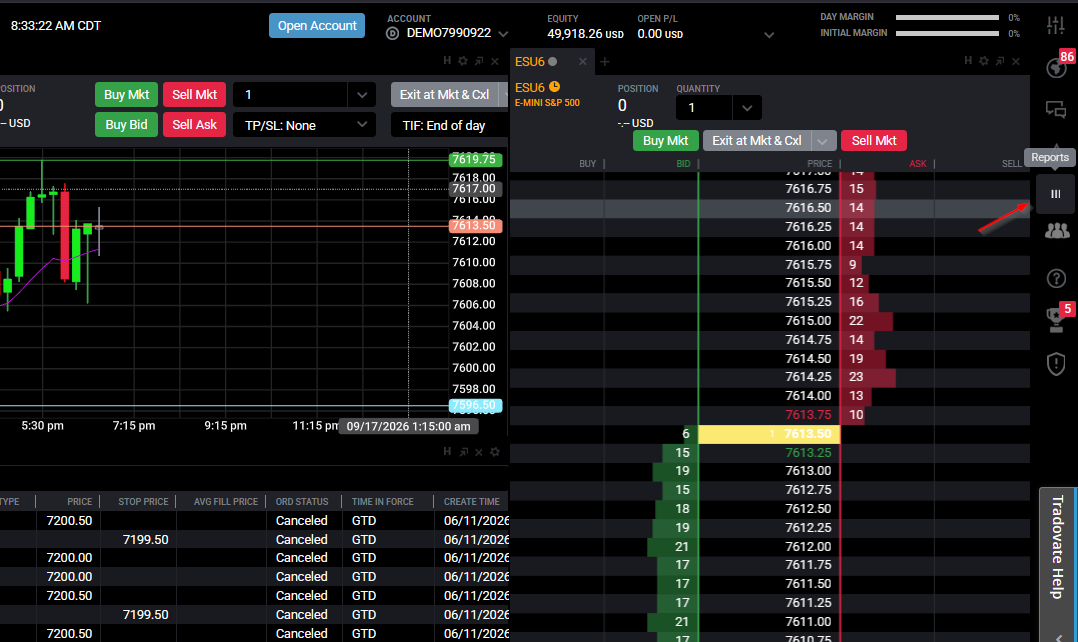1078x642 pixels.
Task: Click the 7619.75 green price marker on chart axis
Action: [476, 159]
